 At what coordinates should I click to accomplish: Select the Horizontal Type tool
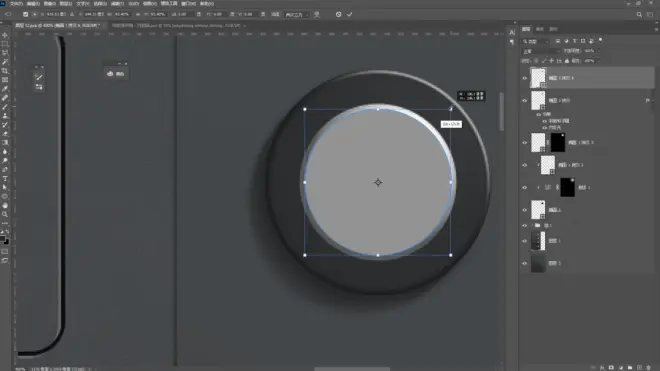(5, 179)
